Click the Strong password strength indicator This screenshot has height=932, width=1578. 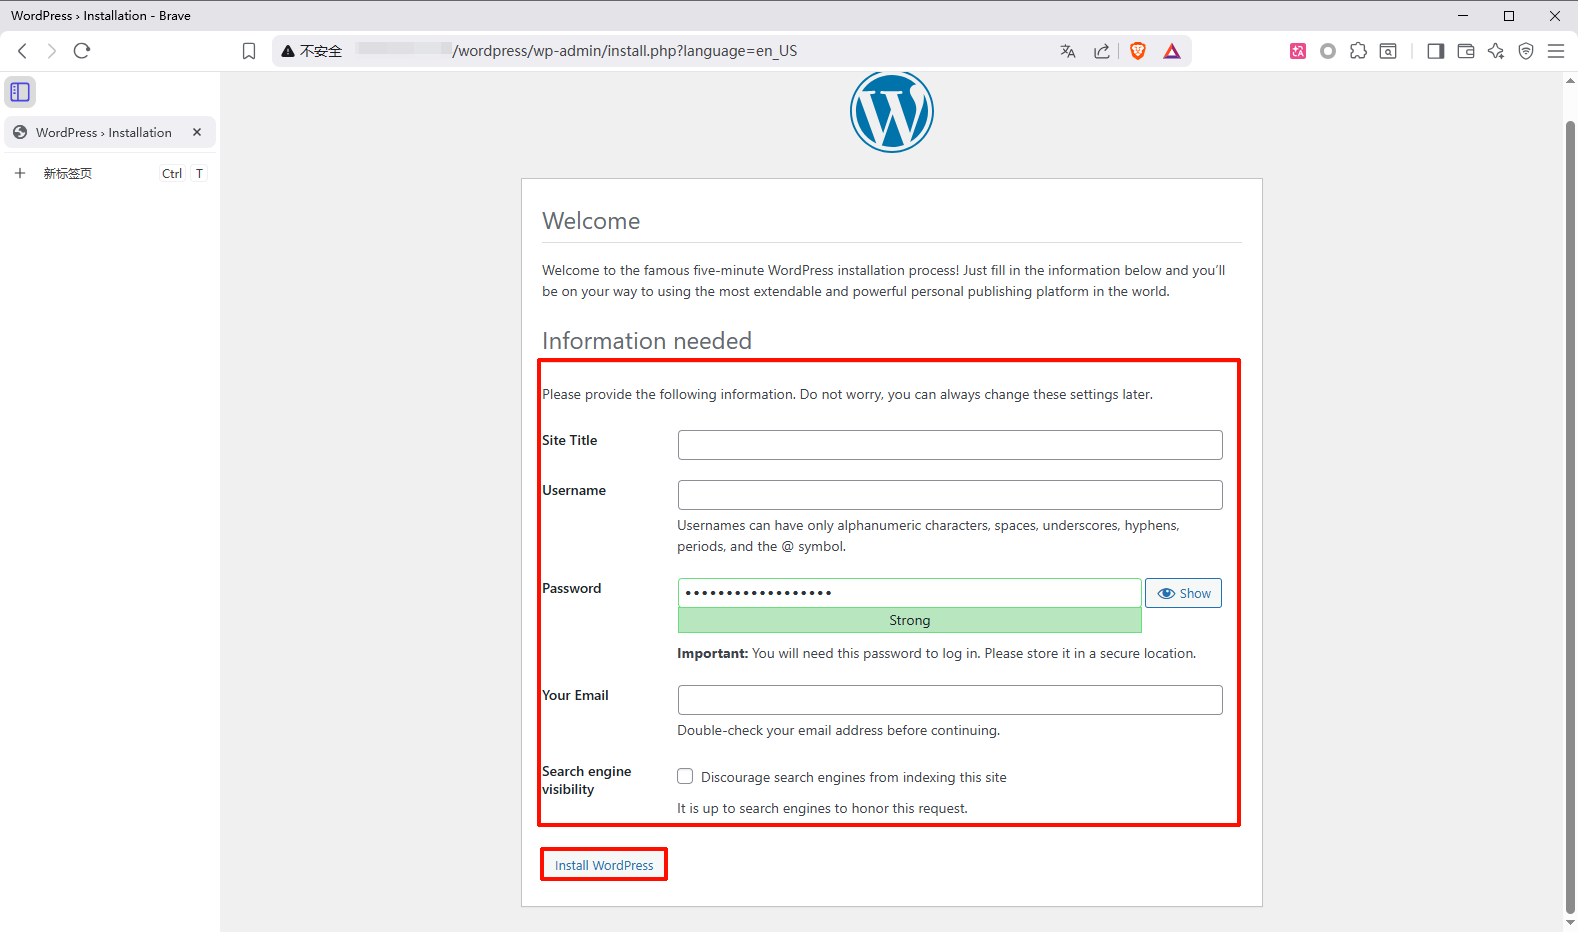910,620
